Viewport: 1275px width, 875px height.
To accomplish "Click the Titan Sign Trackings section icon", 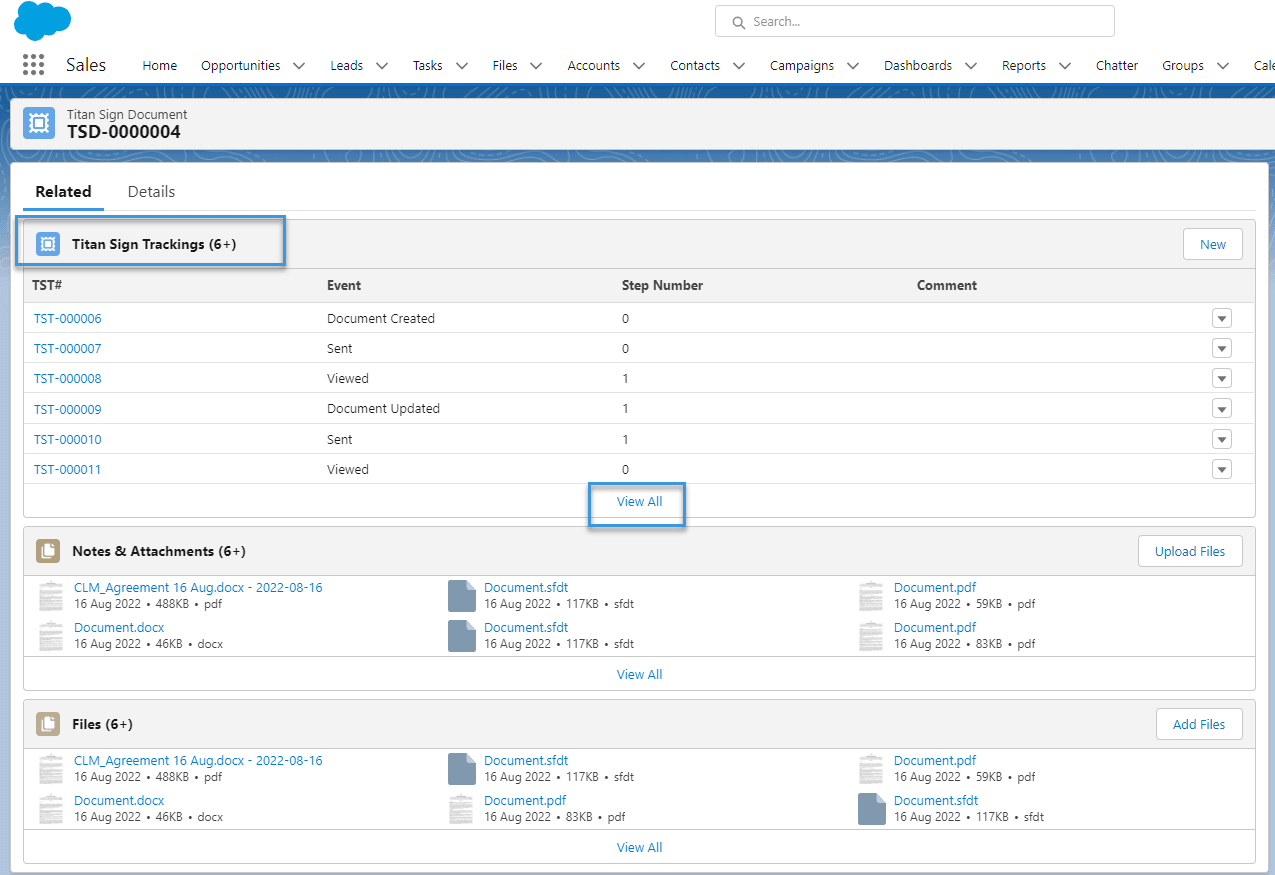I will 47,244.
